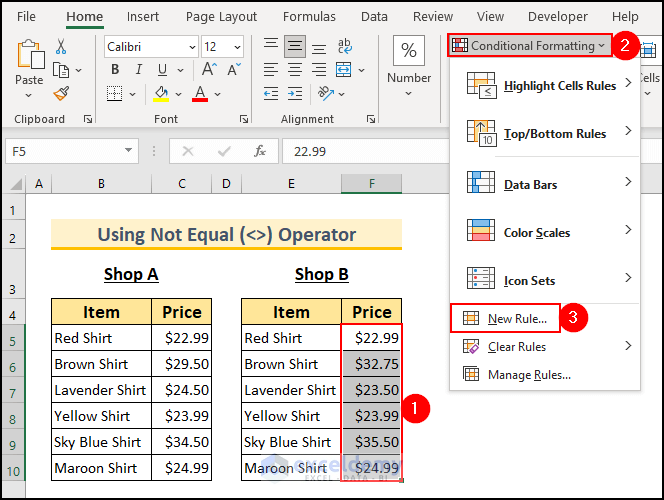Switch to the Developer tab
Image resolution: width=664 pixels, height=500 pixels.
click(x=558, y=17)
